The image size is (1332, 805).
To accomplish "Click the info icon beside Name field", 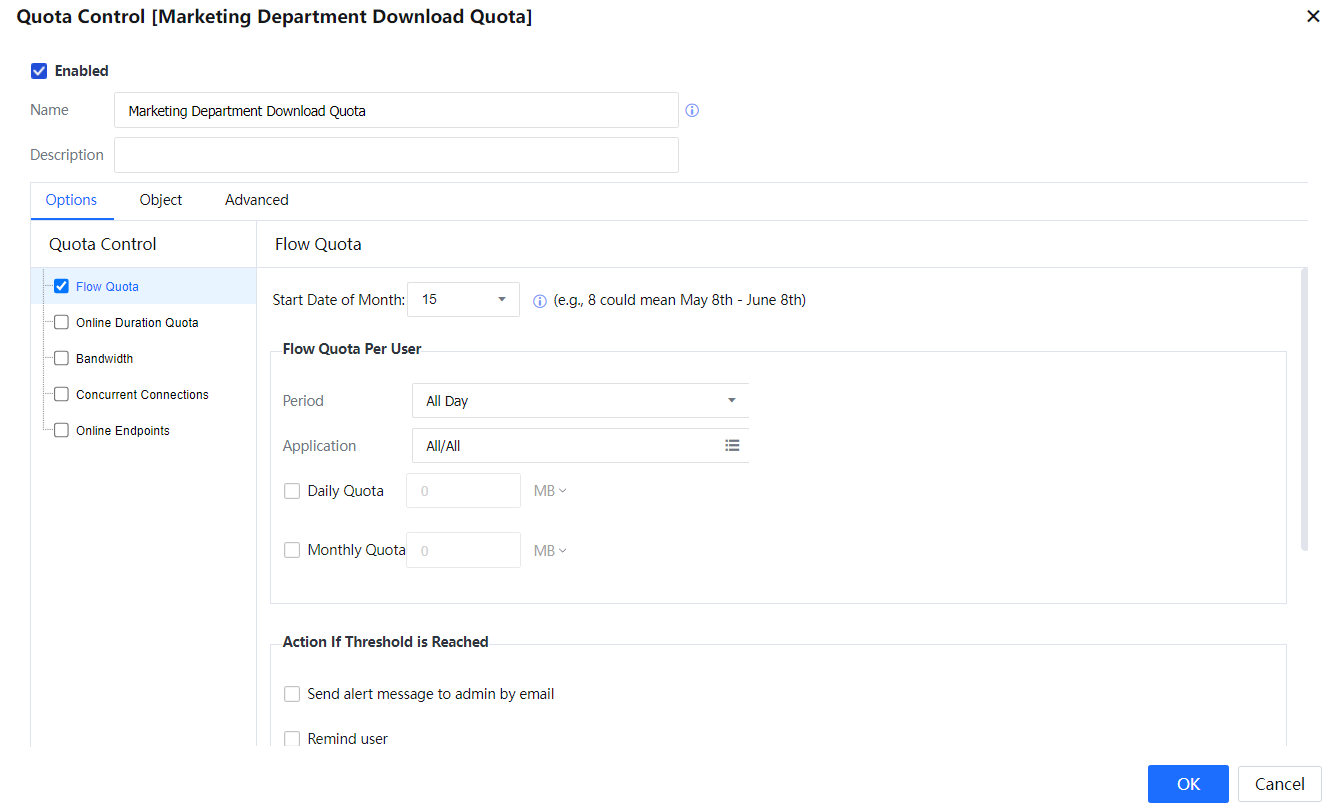I will (x=692, y=111).
